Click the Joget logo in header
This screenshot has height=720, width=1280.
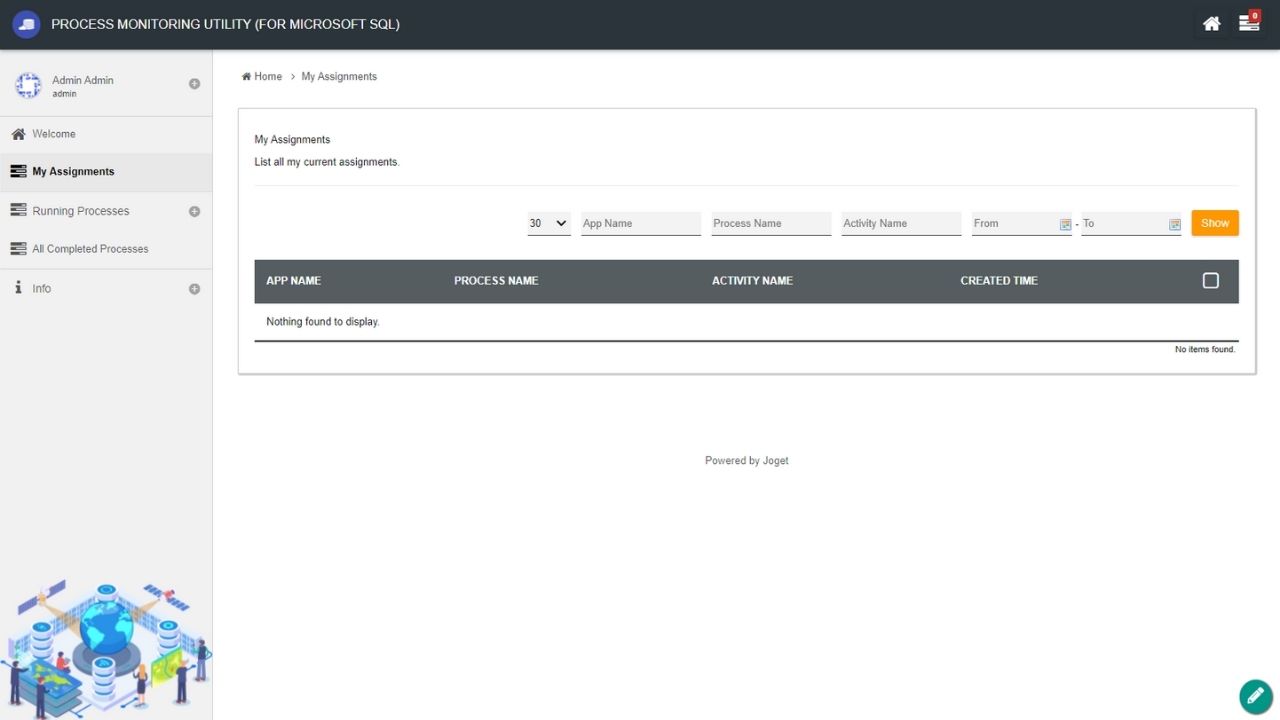coord(26,24)
